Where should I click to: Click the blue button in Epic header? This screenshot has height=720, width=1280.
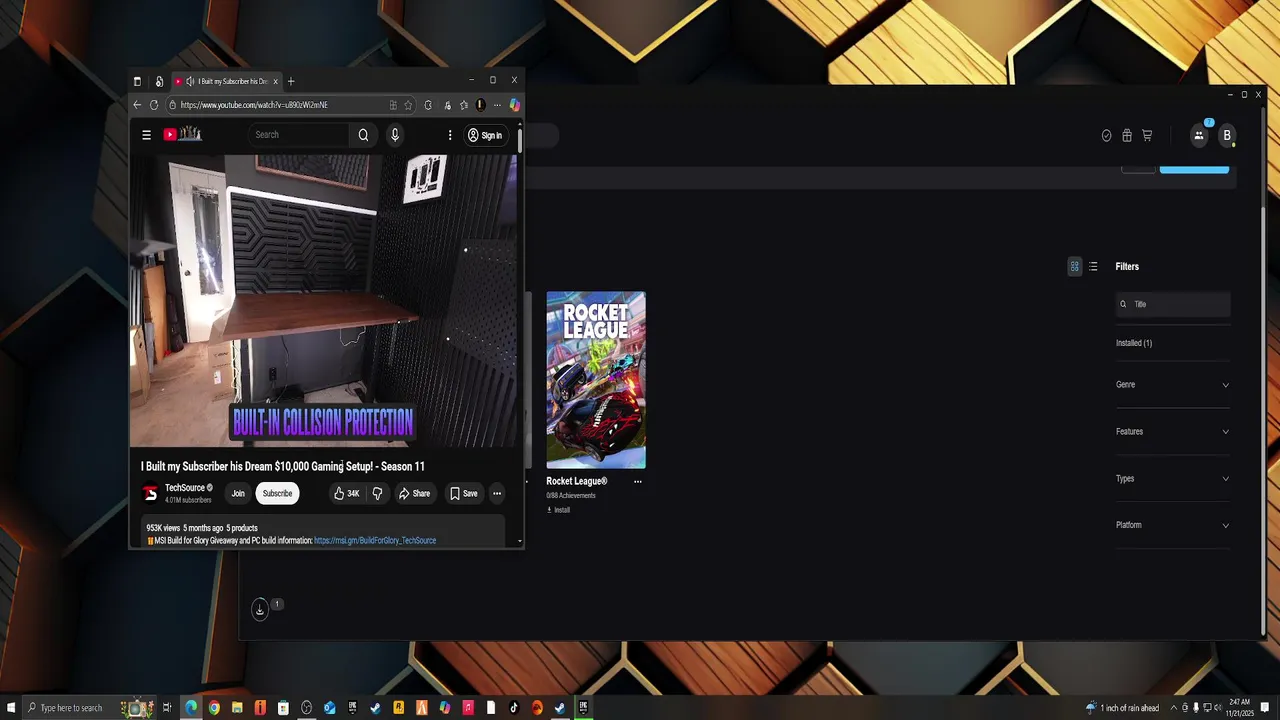pyautogui.click(x=1194, y=170)
